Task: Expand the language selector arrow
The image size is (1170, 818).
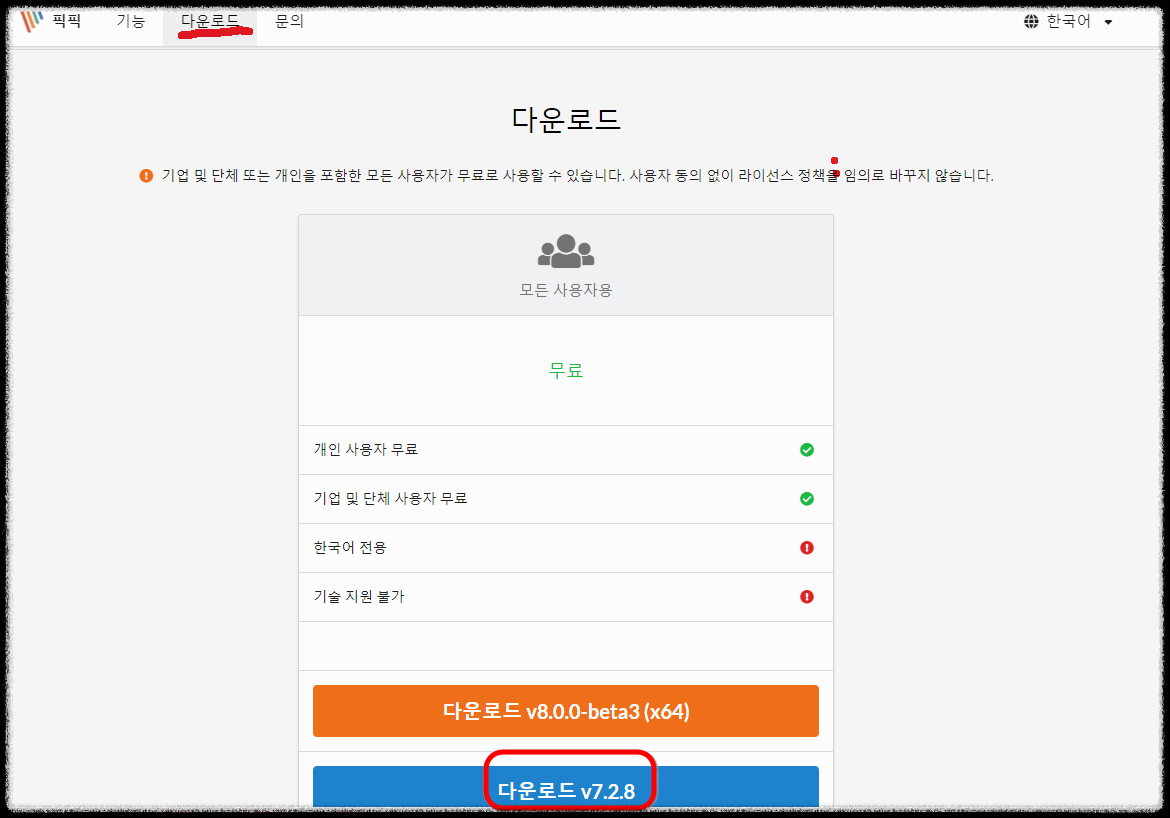Action: (1108, 20)
